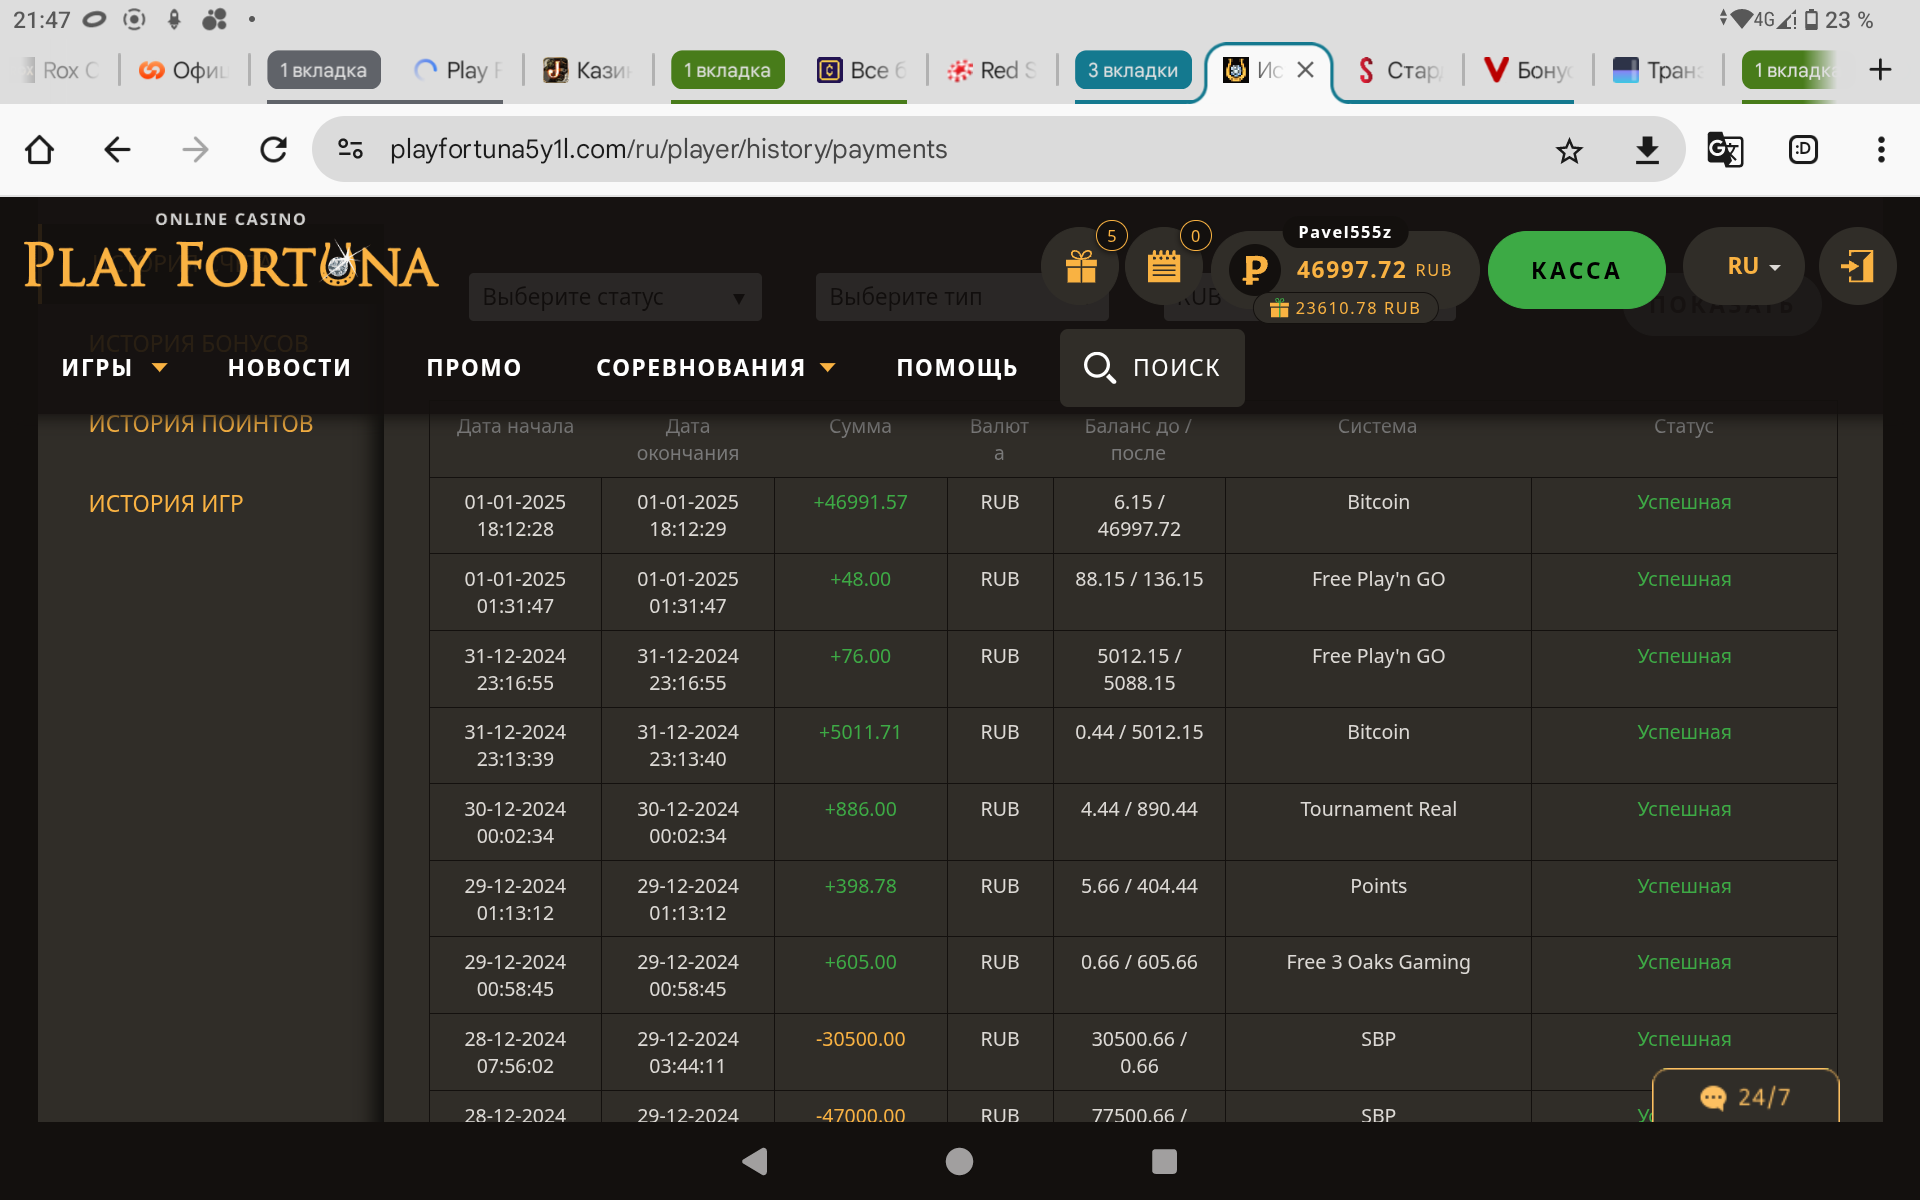The height and width of the screenshot is (1200, 1920).
Task: Open the Google Translate icon in toolbar
Action: pyautogui.click(x=1725, y=150)
